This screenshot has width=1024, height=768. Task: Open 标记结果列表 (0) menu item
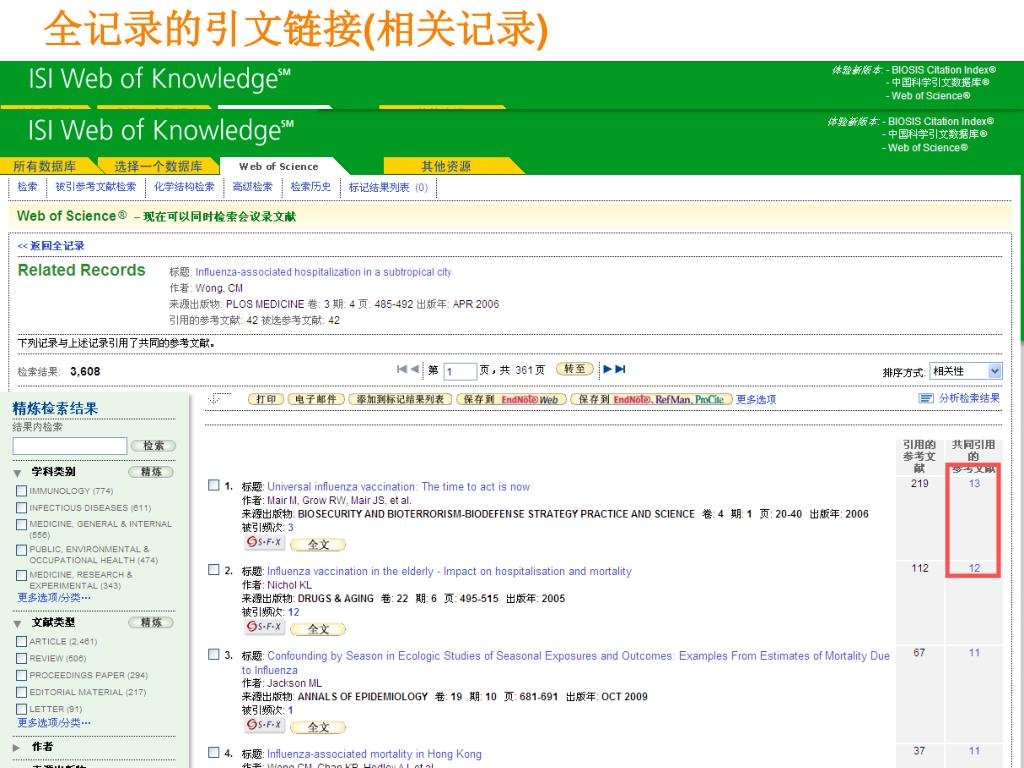click(x=389, y=187)
